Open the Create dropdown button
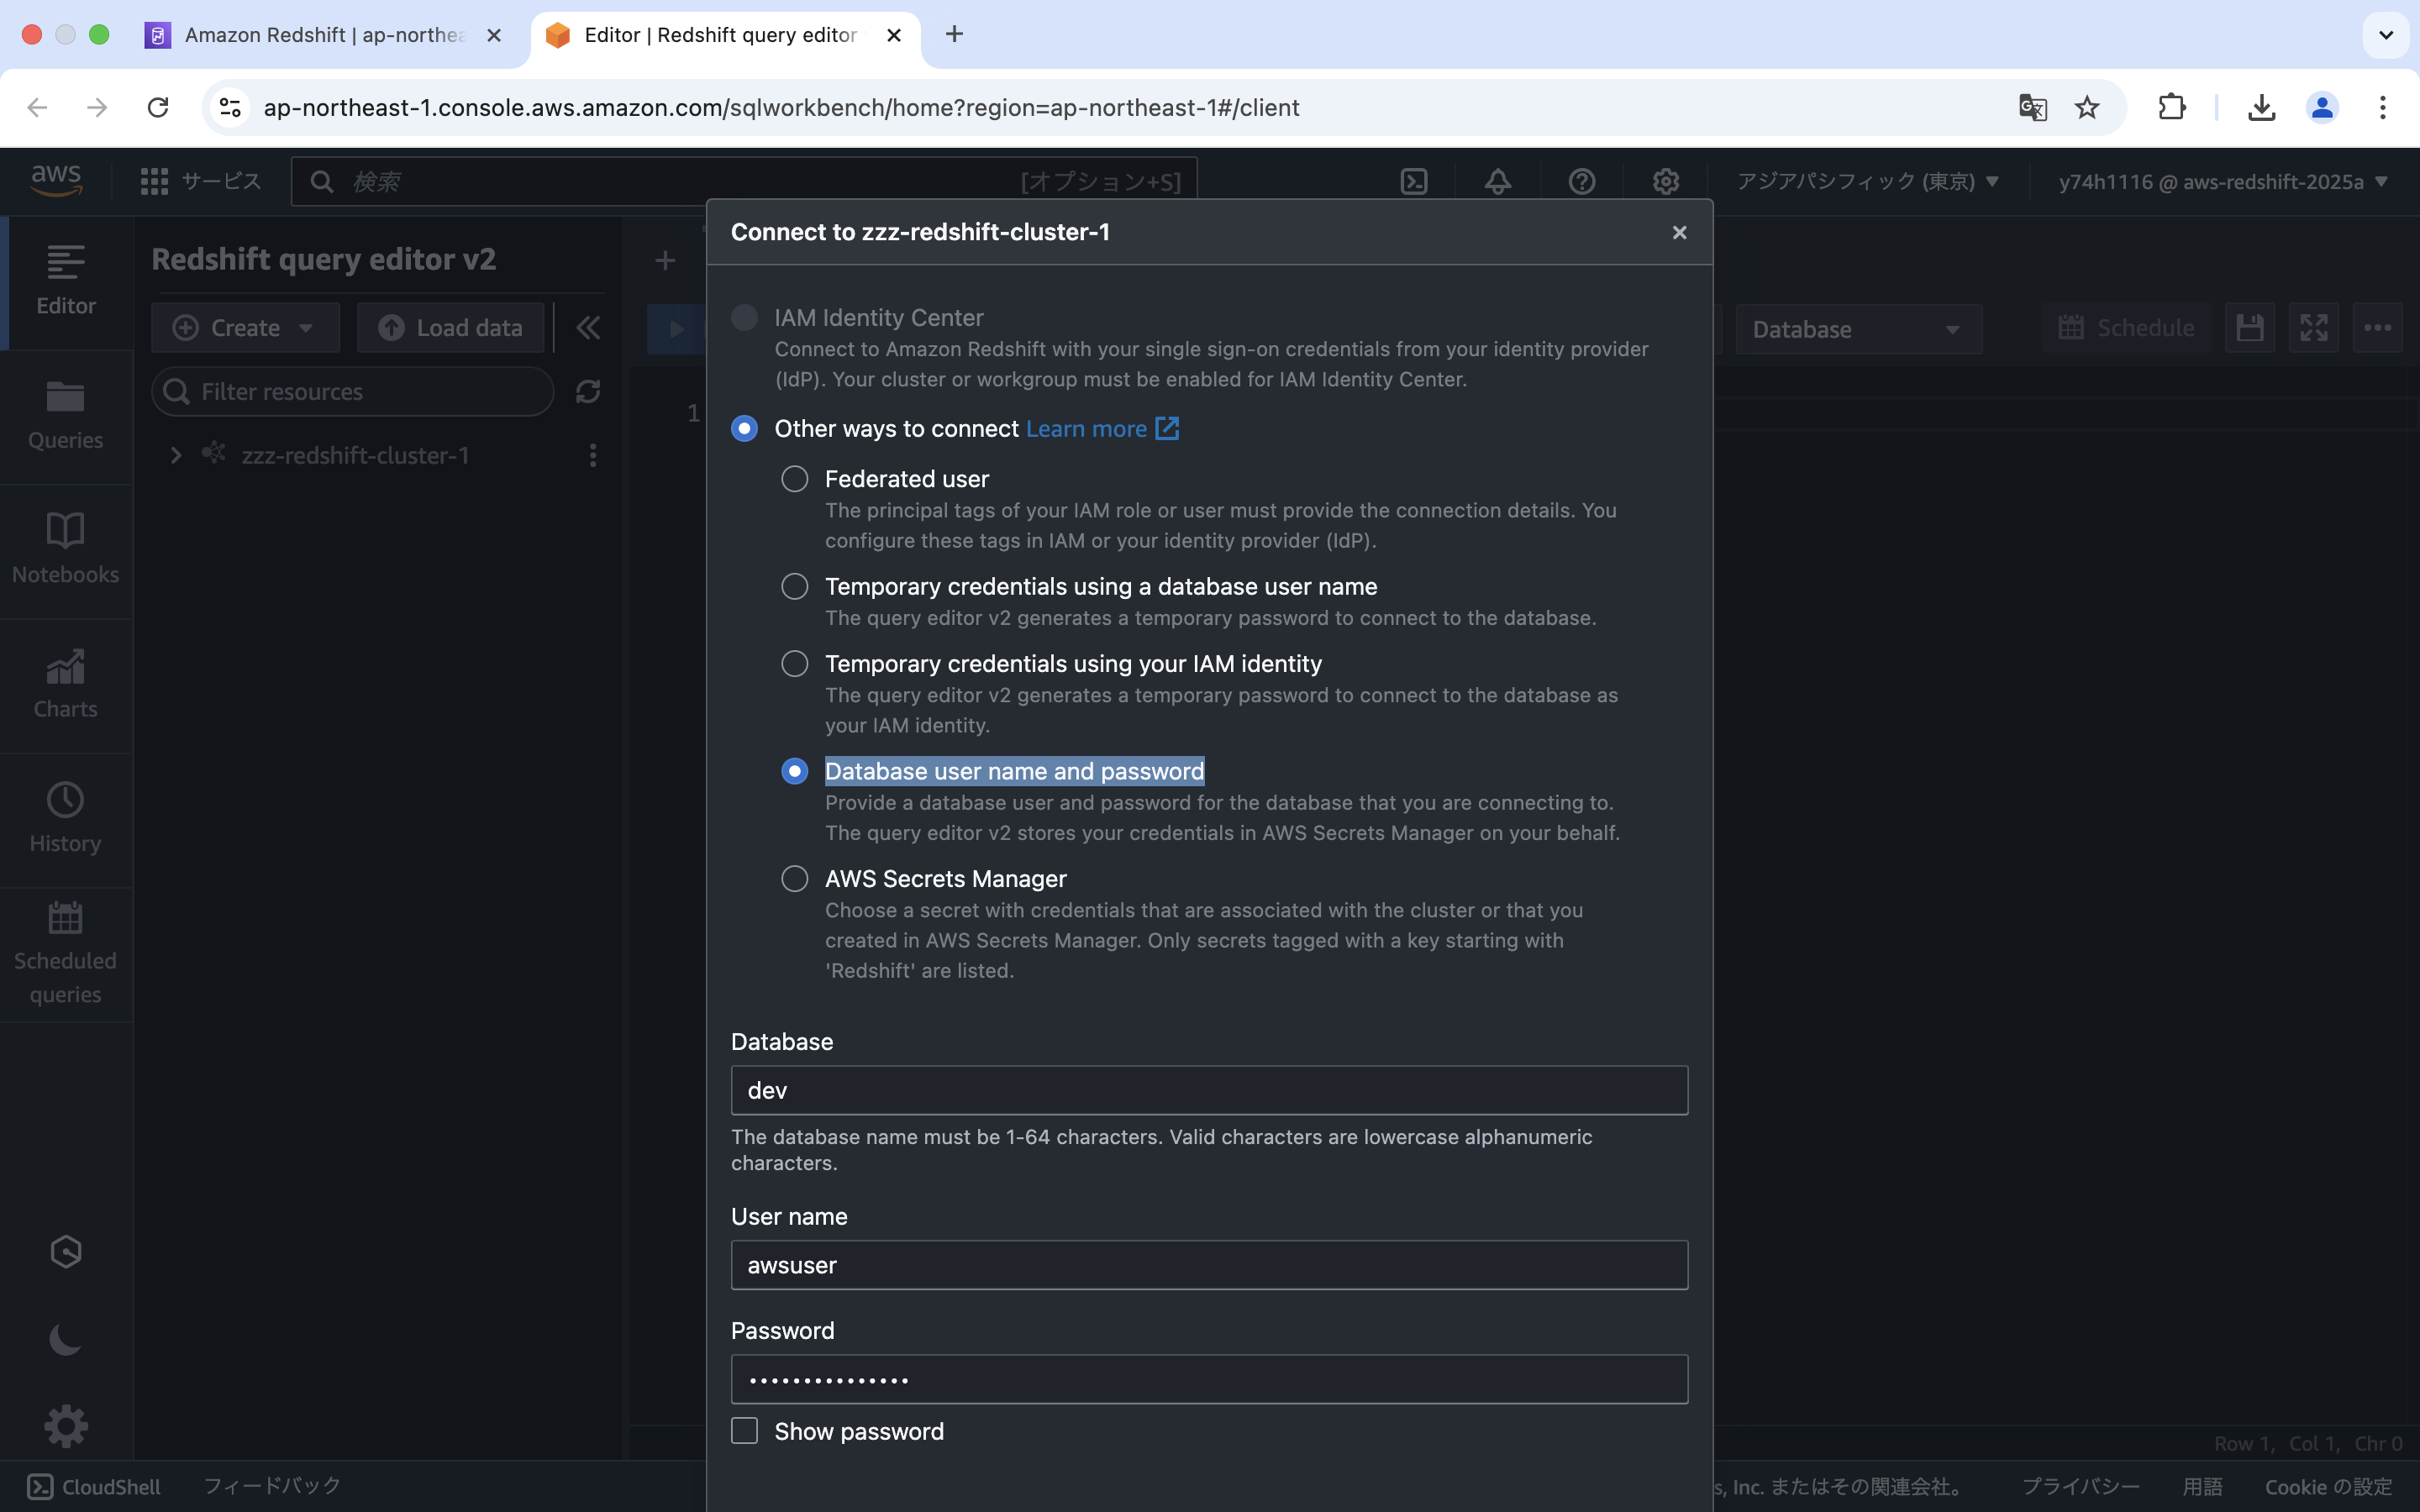2420x1512 pixels. click(245, 328)
